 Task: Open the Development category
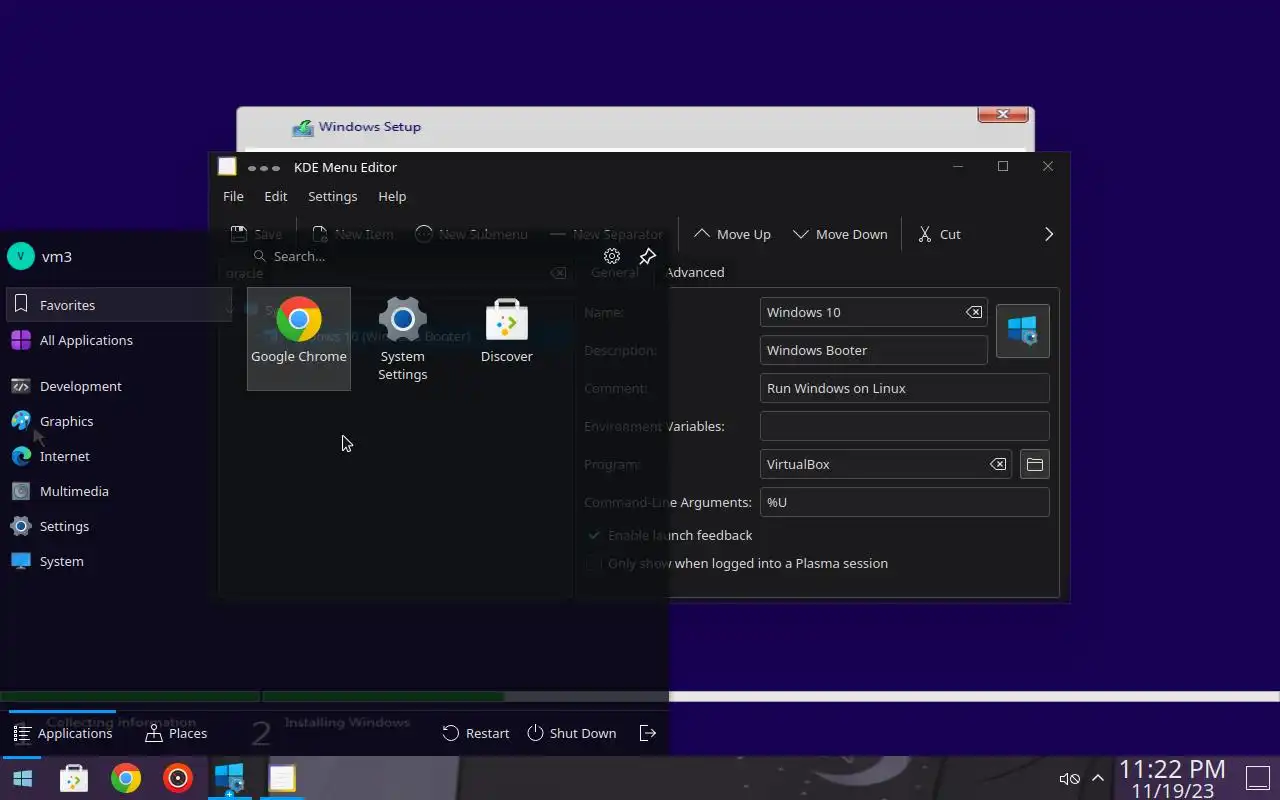pos(118,386)
